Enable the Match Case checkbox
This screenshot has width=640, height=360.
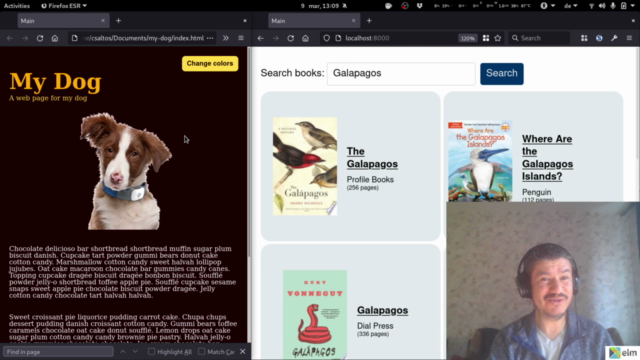[x=201, y=351]
